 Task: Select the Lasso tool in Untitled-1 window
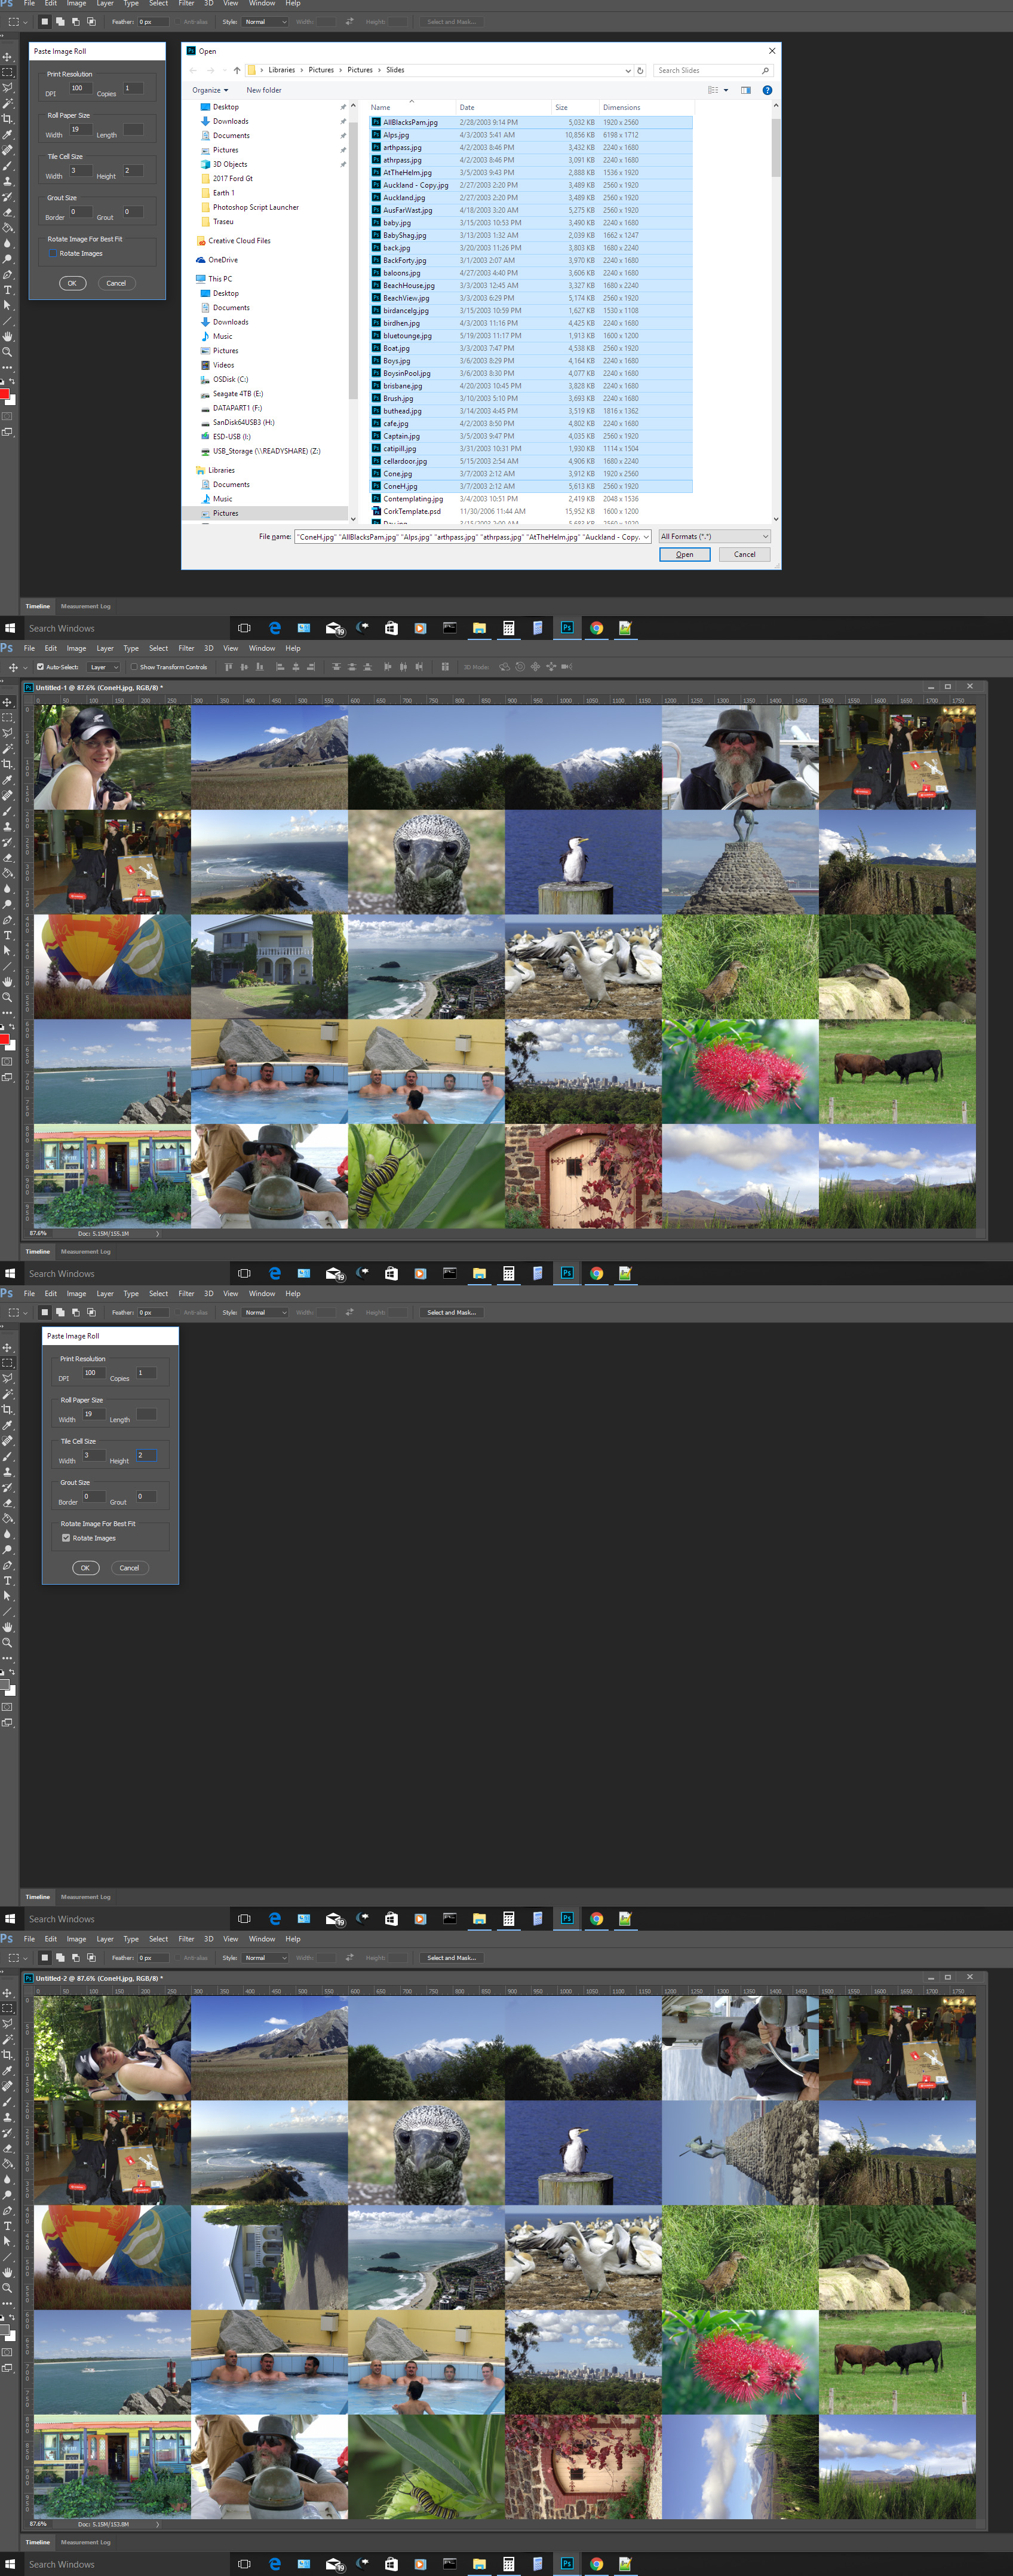(x=8, y=733)
